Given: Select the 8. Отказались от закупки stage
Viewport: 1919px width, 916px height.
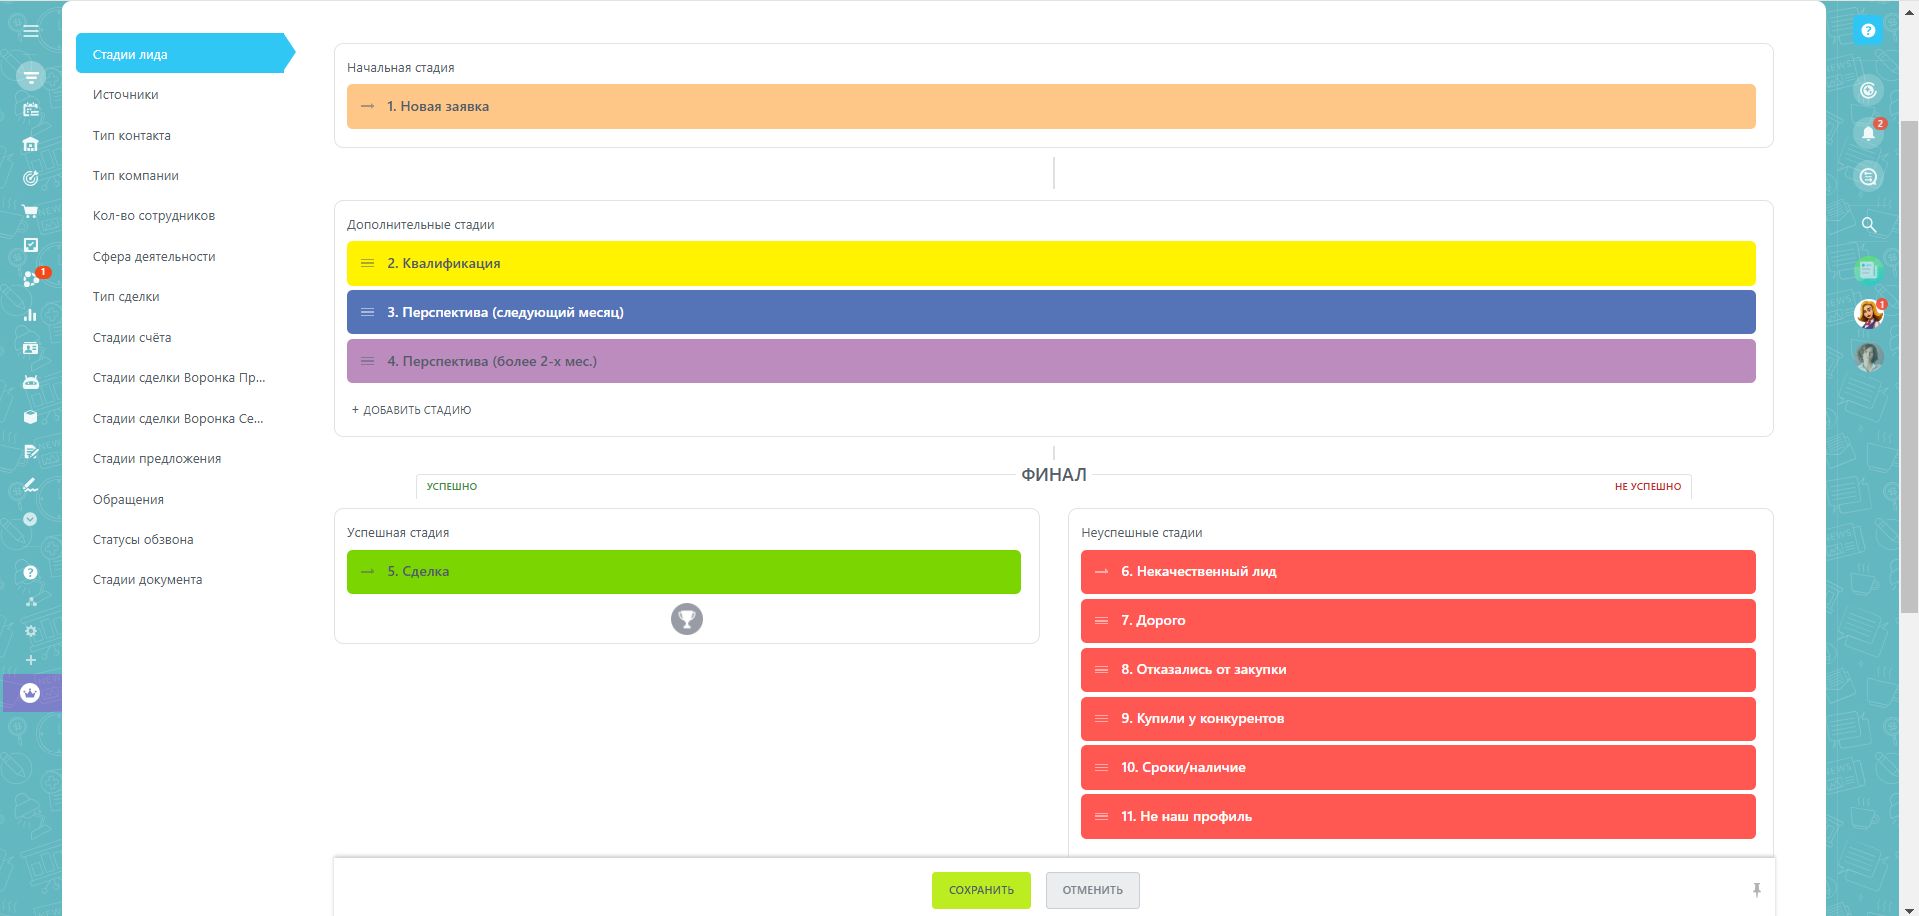Looking at the screenshot, I should pyautogui.click(x=1418, y=670).
